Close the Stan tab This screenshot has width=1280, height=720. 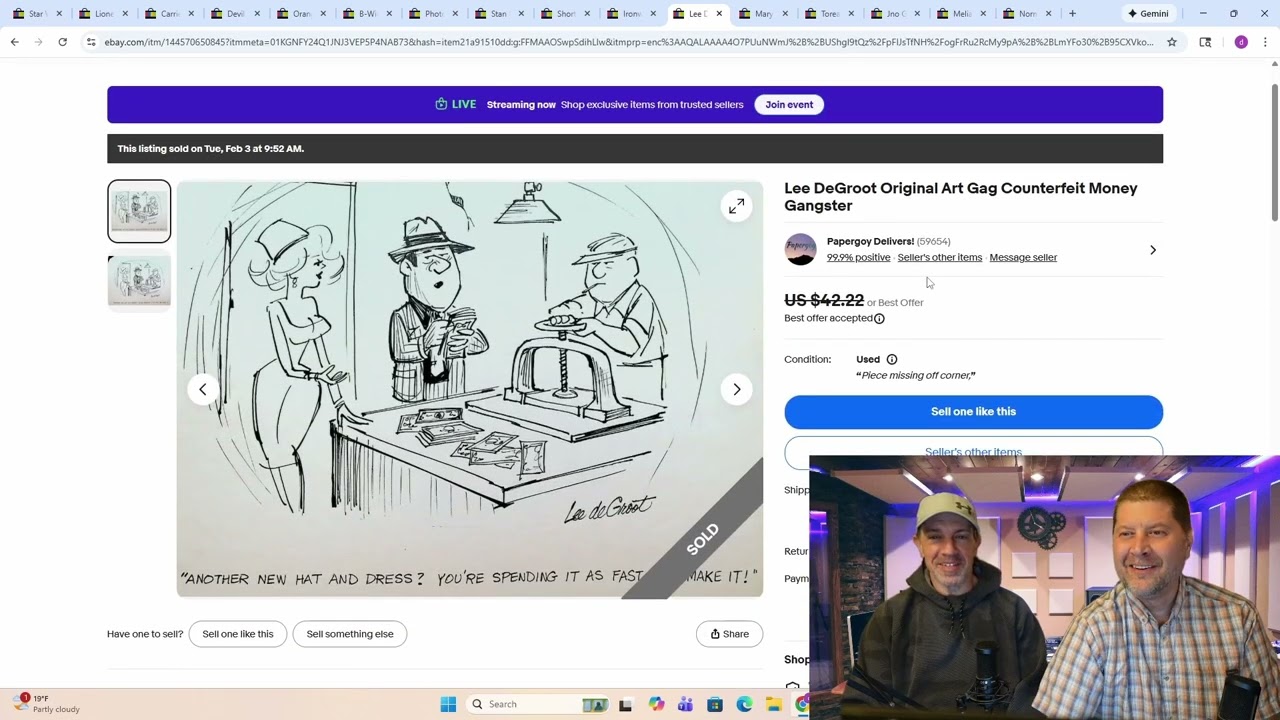(x=520, y=14)
